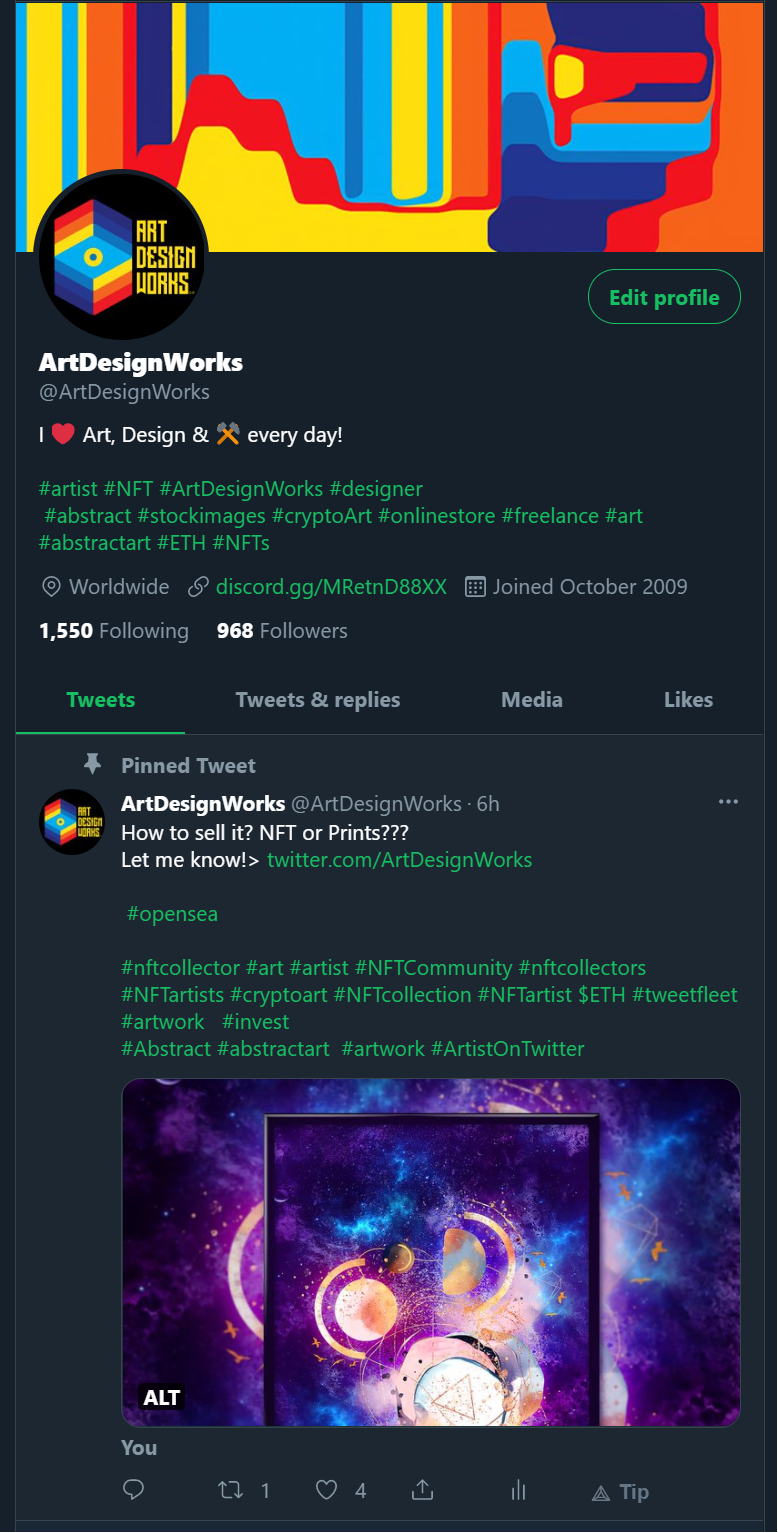The width and height of the screenshot is (778, 1533).
Task: Open tweet analytics bar chart icon
Action: (x=518, y=1490)
